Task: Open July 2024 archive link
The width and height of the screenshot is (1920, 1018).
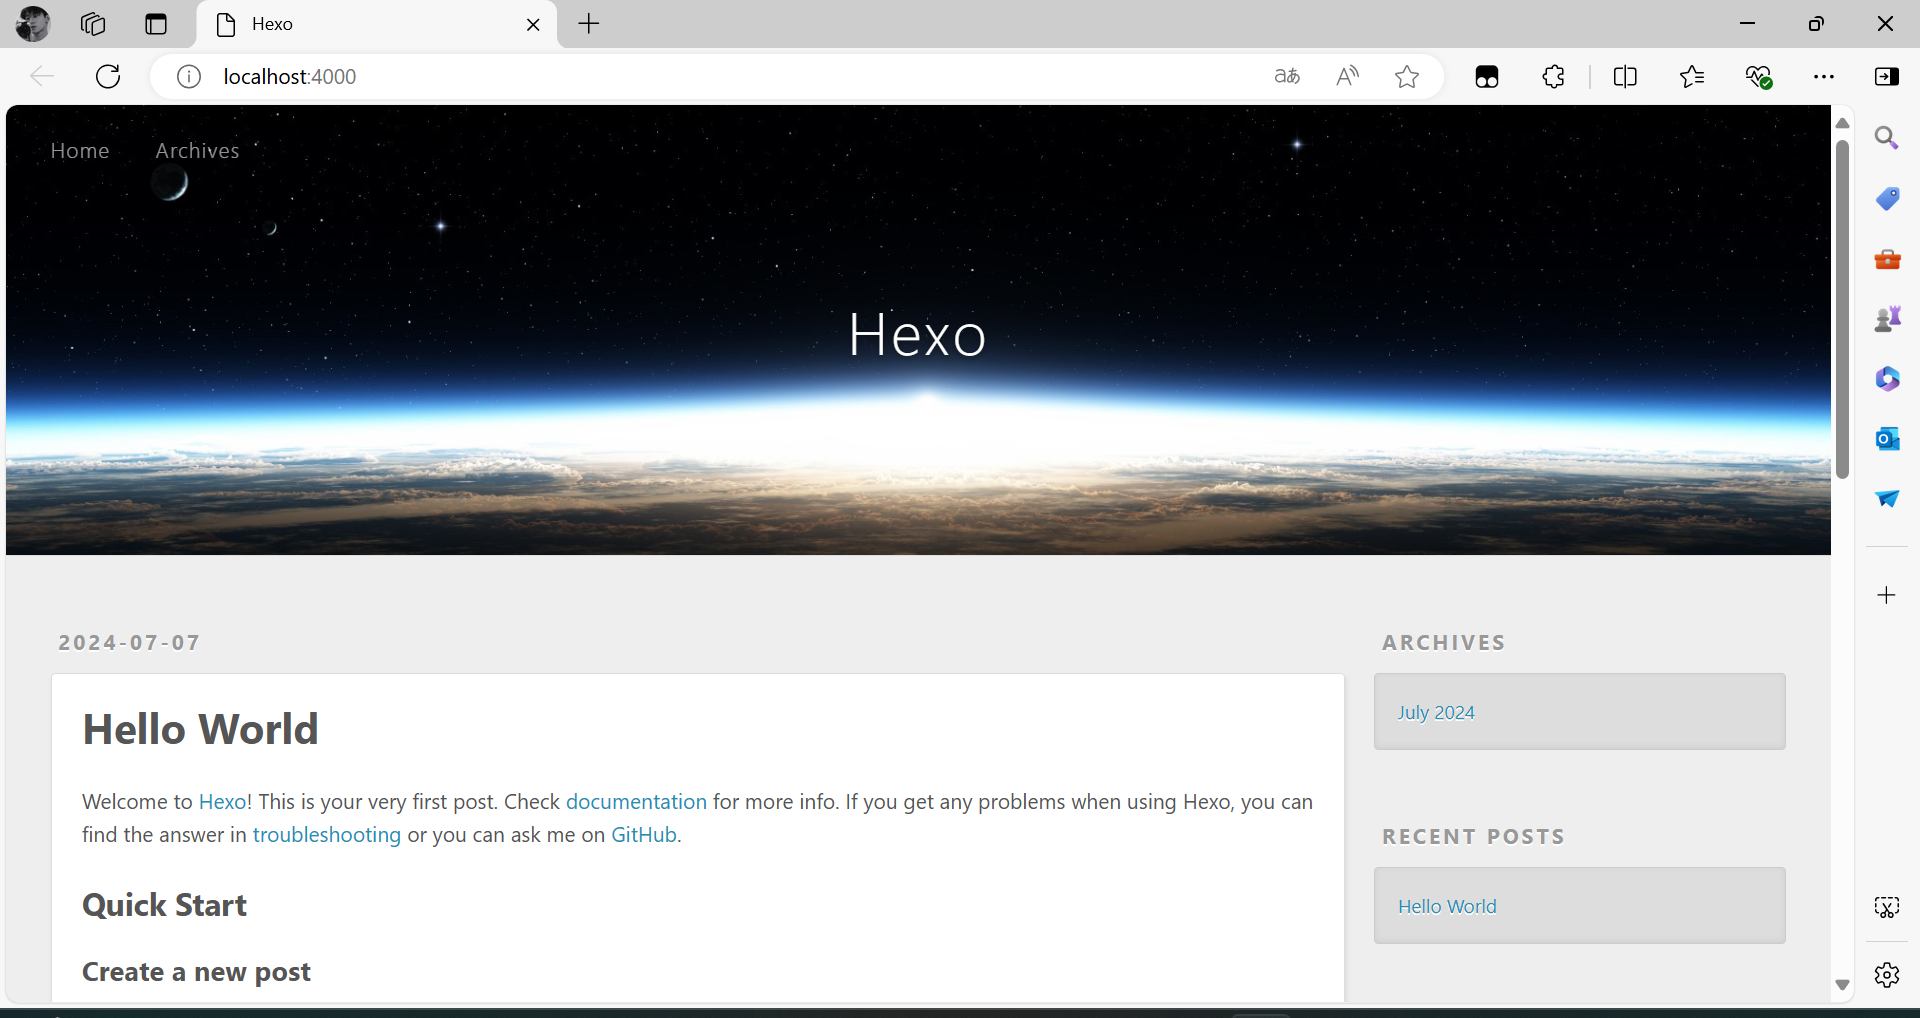Action: 1436,712
